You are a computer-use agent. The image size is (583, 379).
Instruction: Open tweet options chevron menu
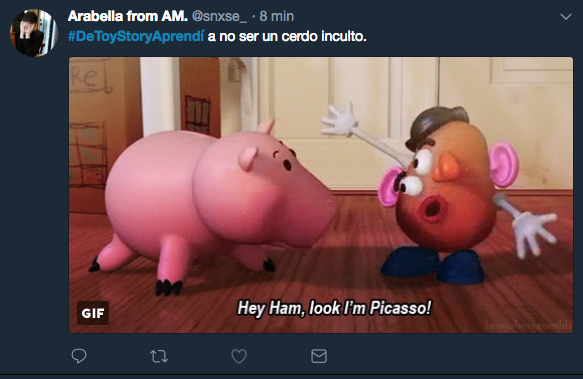(x=566, y=17)
